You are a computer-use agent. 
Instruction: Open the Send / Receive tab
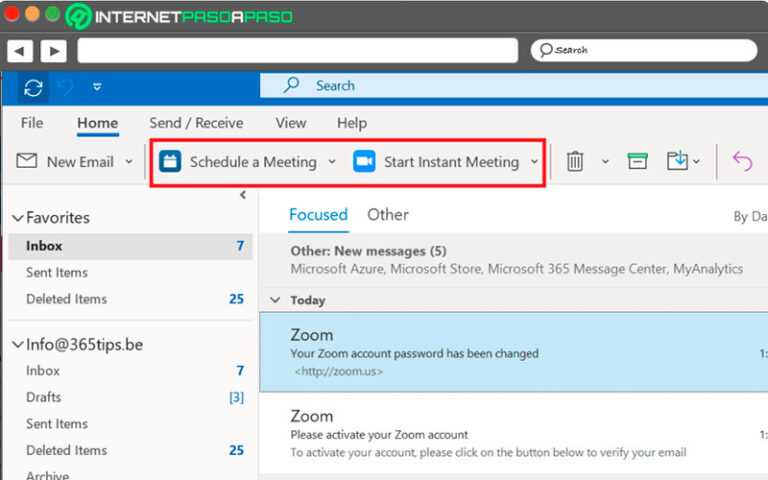[x=196, y=123]
